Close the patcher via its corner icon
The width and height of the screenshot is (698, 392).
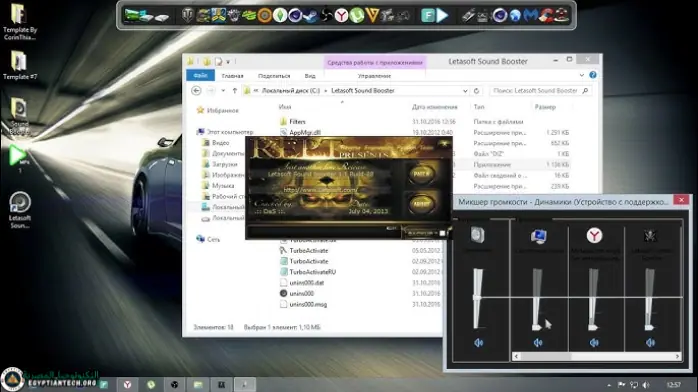[x=443, y=144]
